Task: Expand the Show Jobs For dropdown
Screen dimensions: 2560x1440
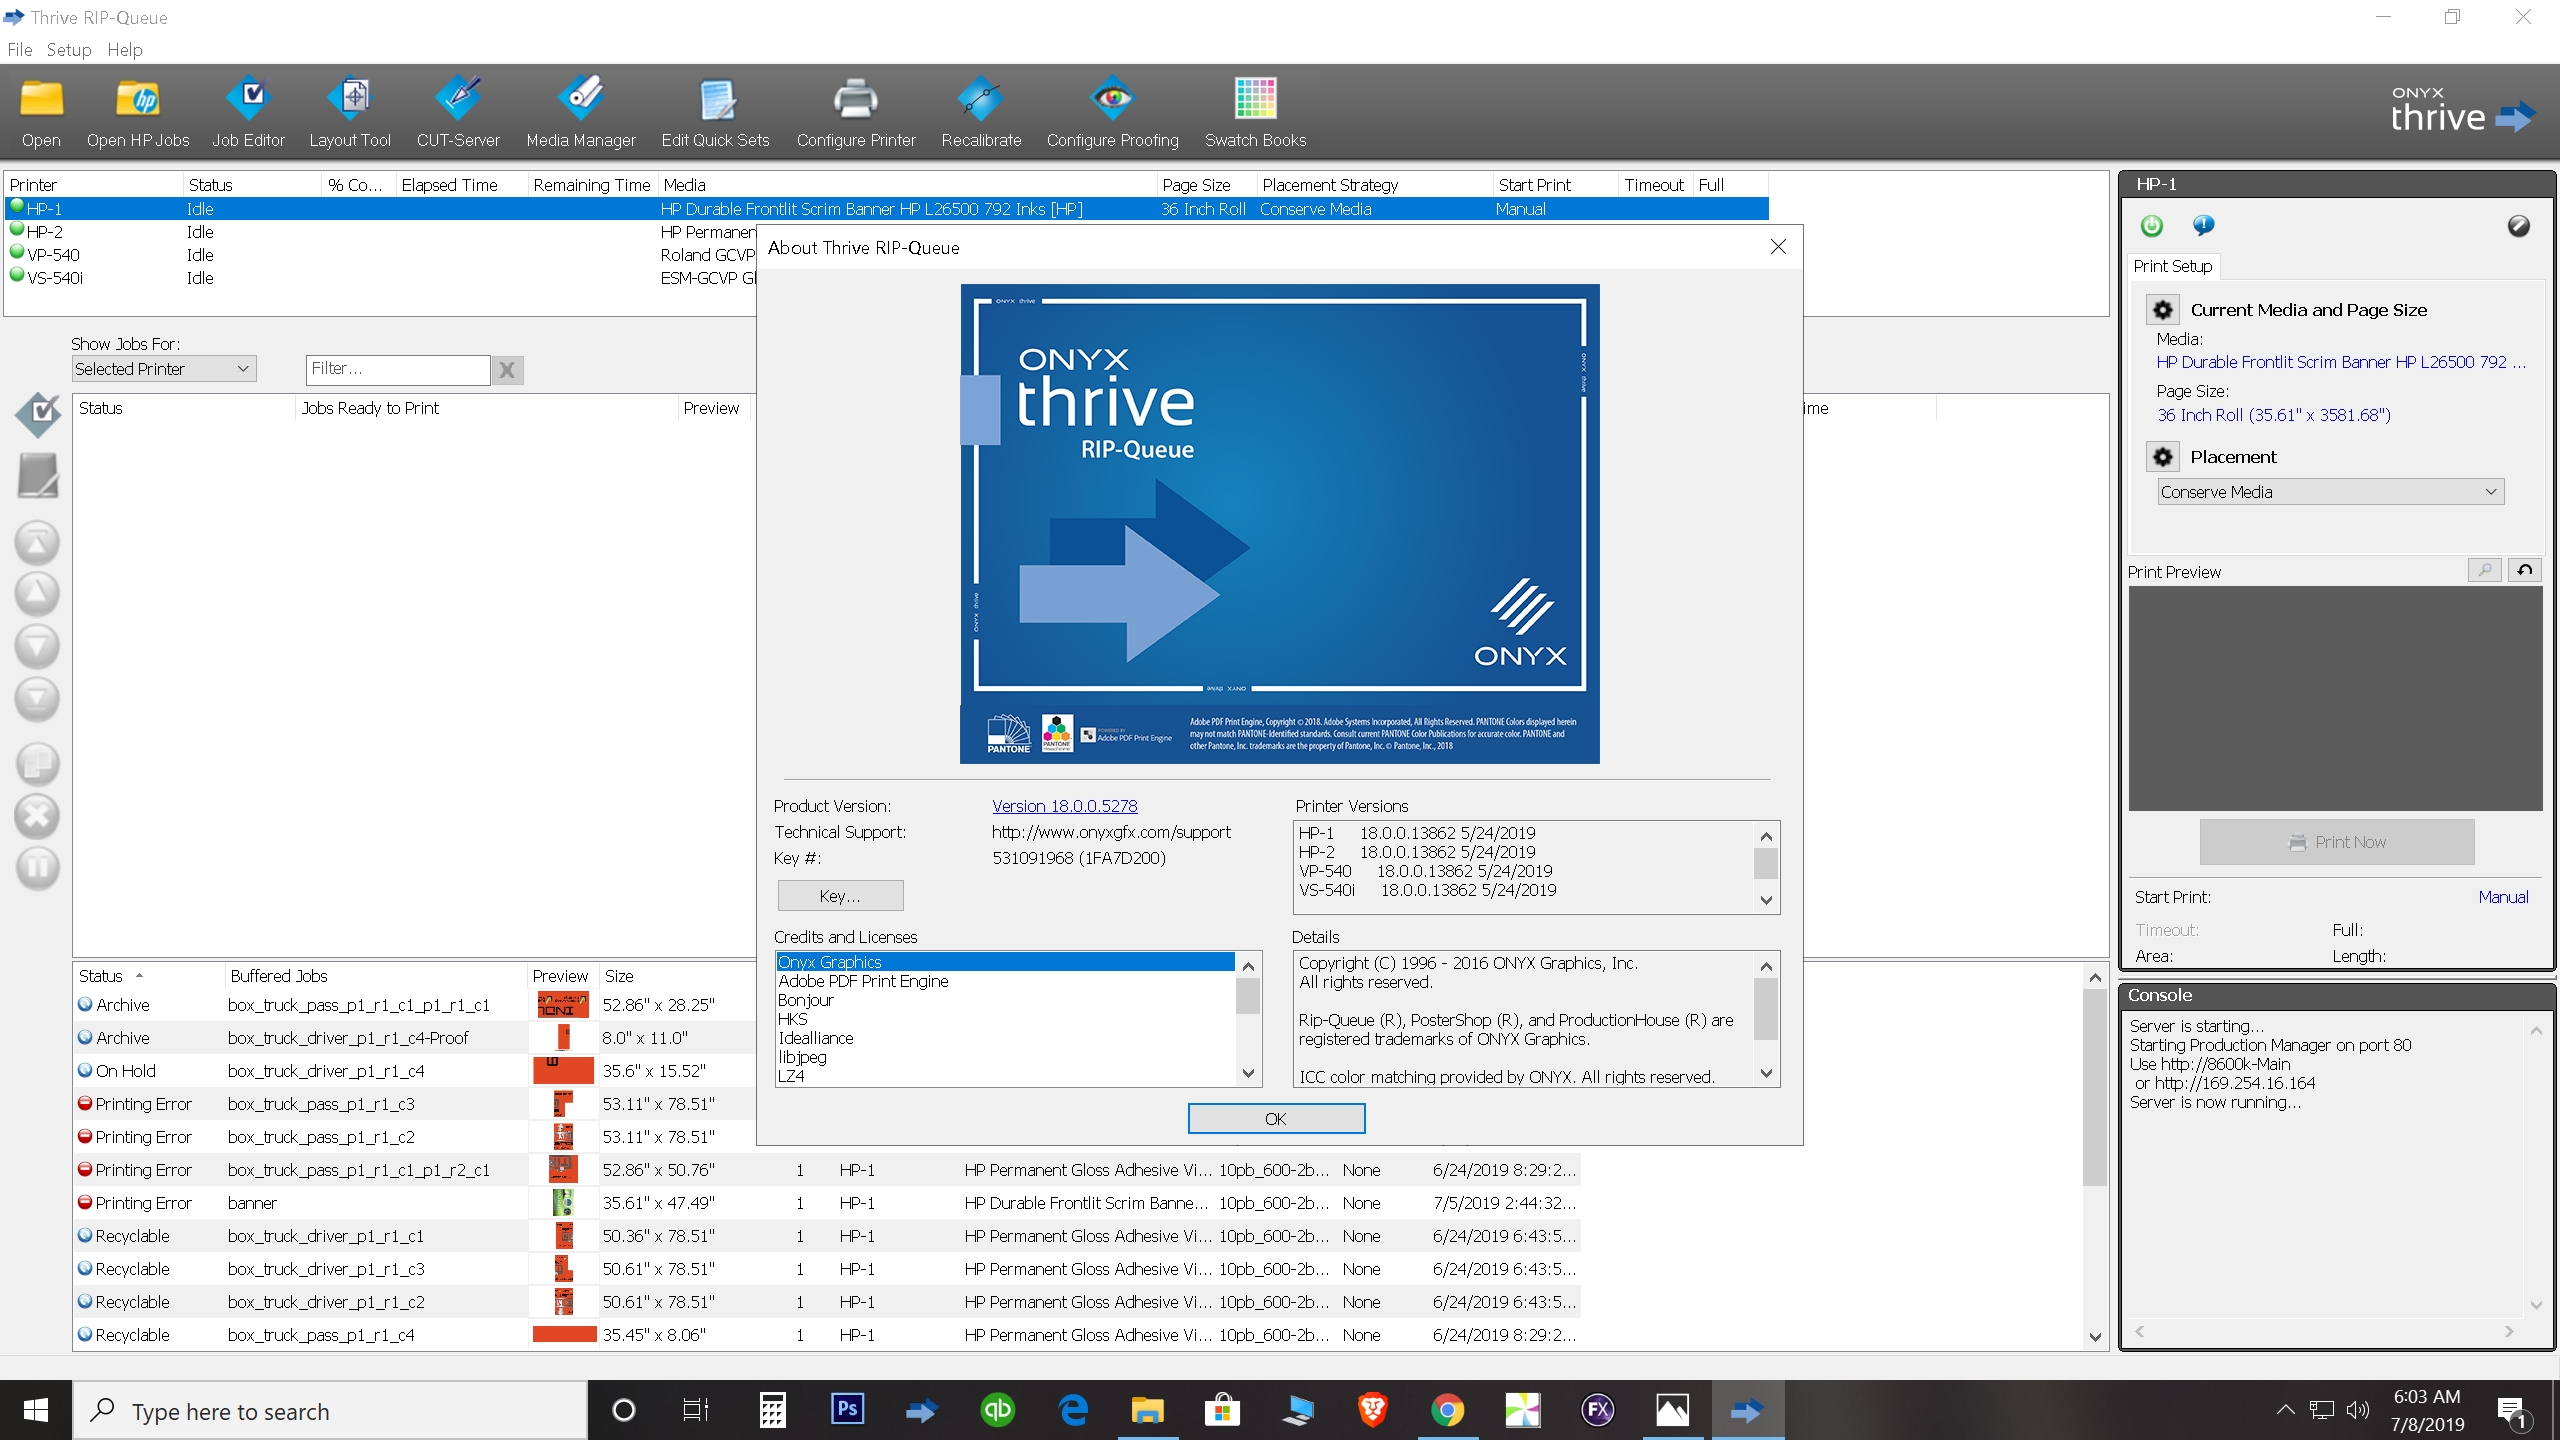Action: pos(163,369)
